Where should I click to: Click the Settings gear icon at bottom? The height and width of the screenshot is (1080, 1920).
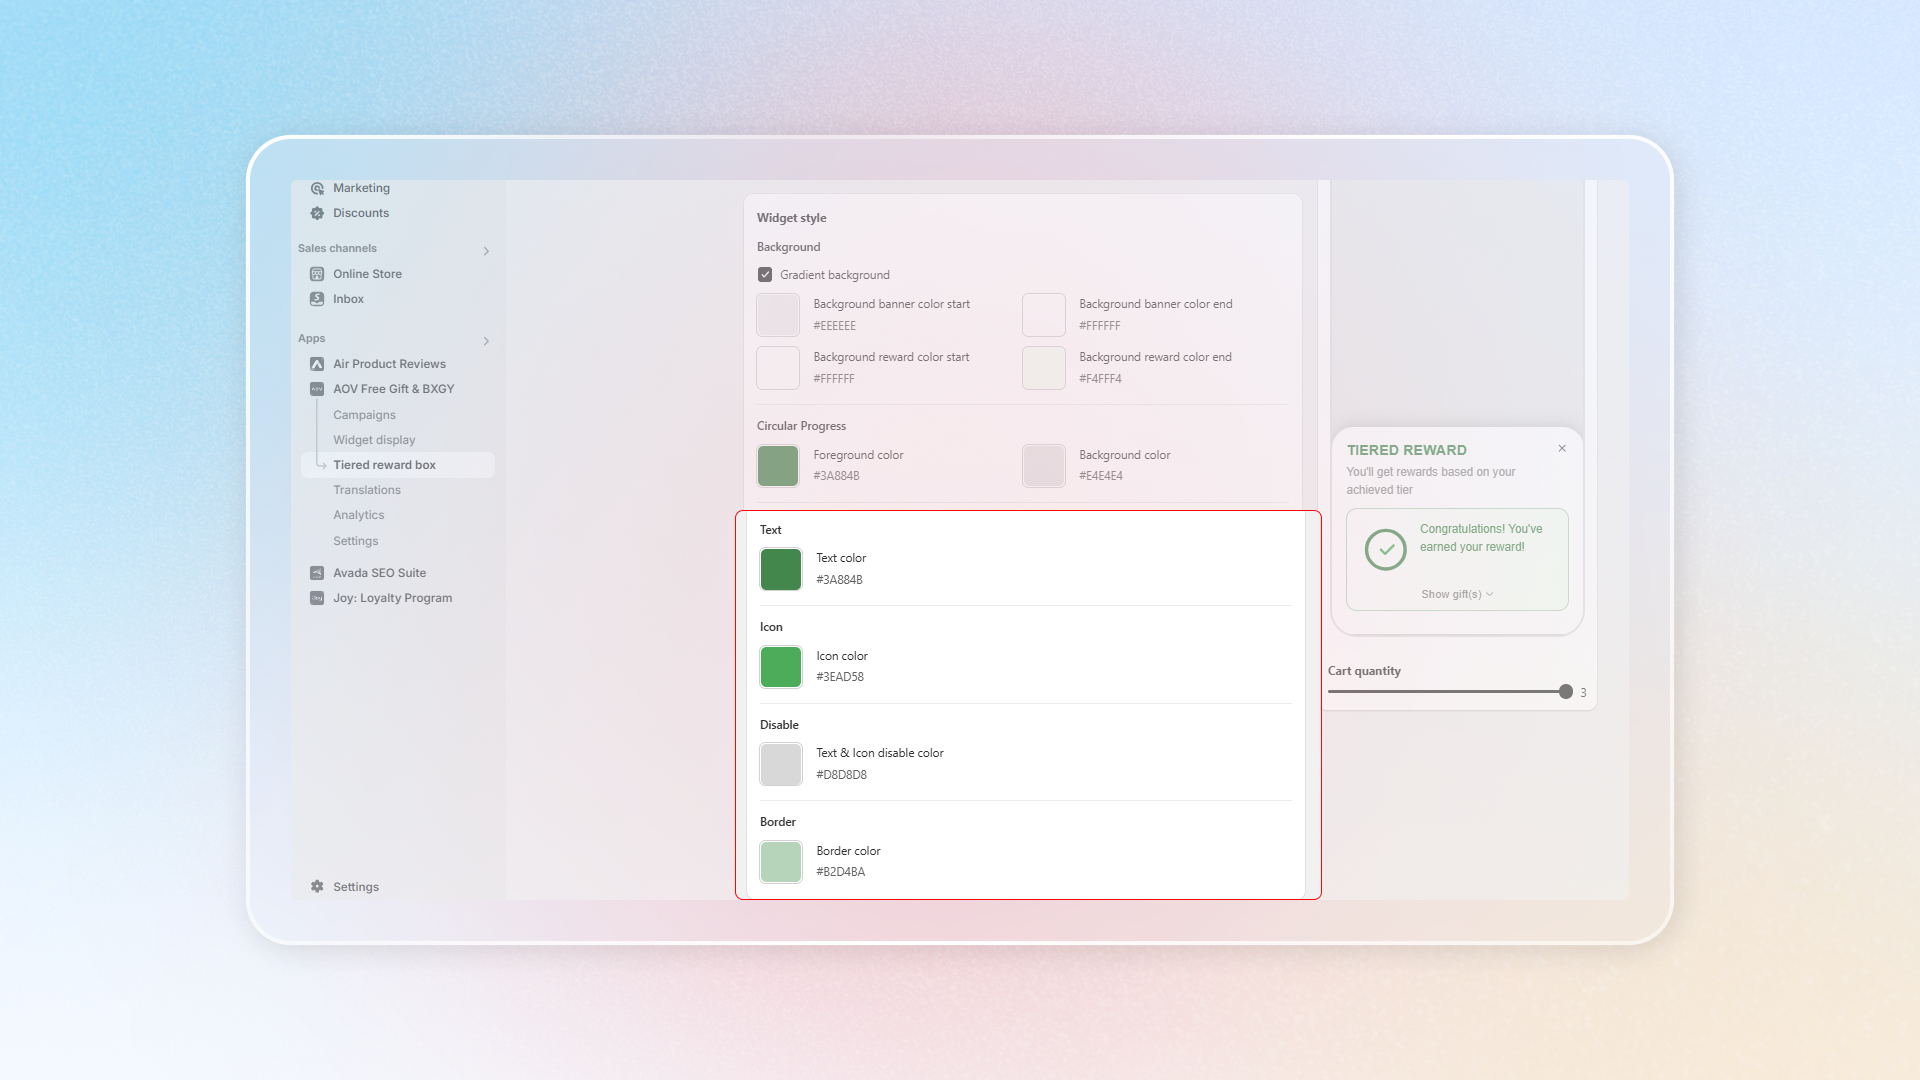(x=317, y=887)
